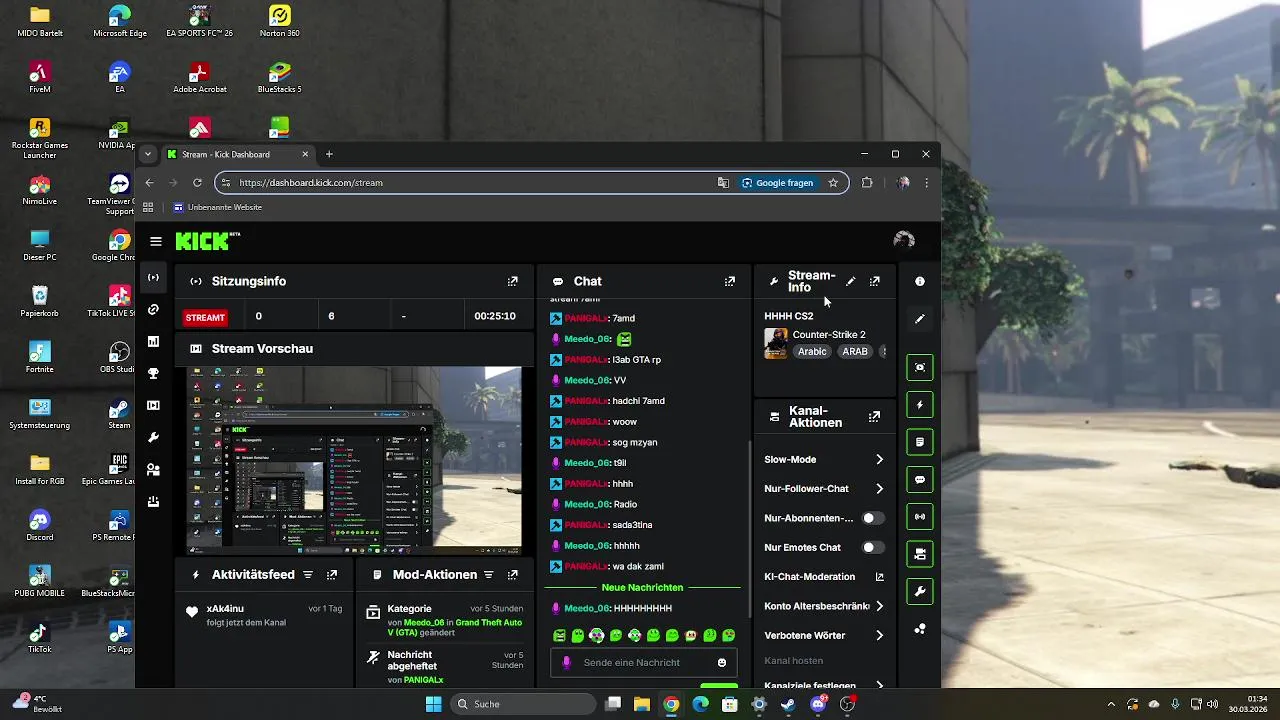Open Discord from the taskbar
Viewport: 1280px width, 720px height.
pyautogui.click(x=818, y=704)
